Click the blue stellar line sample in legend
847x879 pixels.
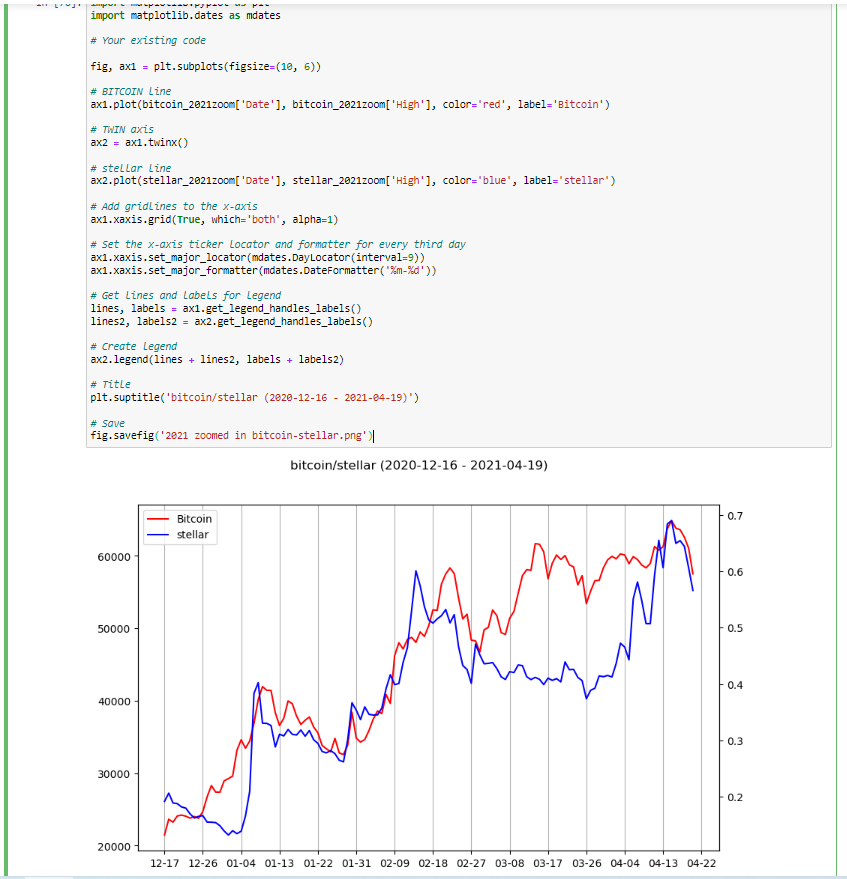tap(158, 535)
